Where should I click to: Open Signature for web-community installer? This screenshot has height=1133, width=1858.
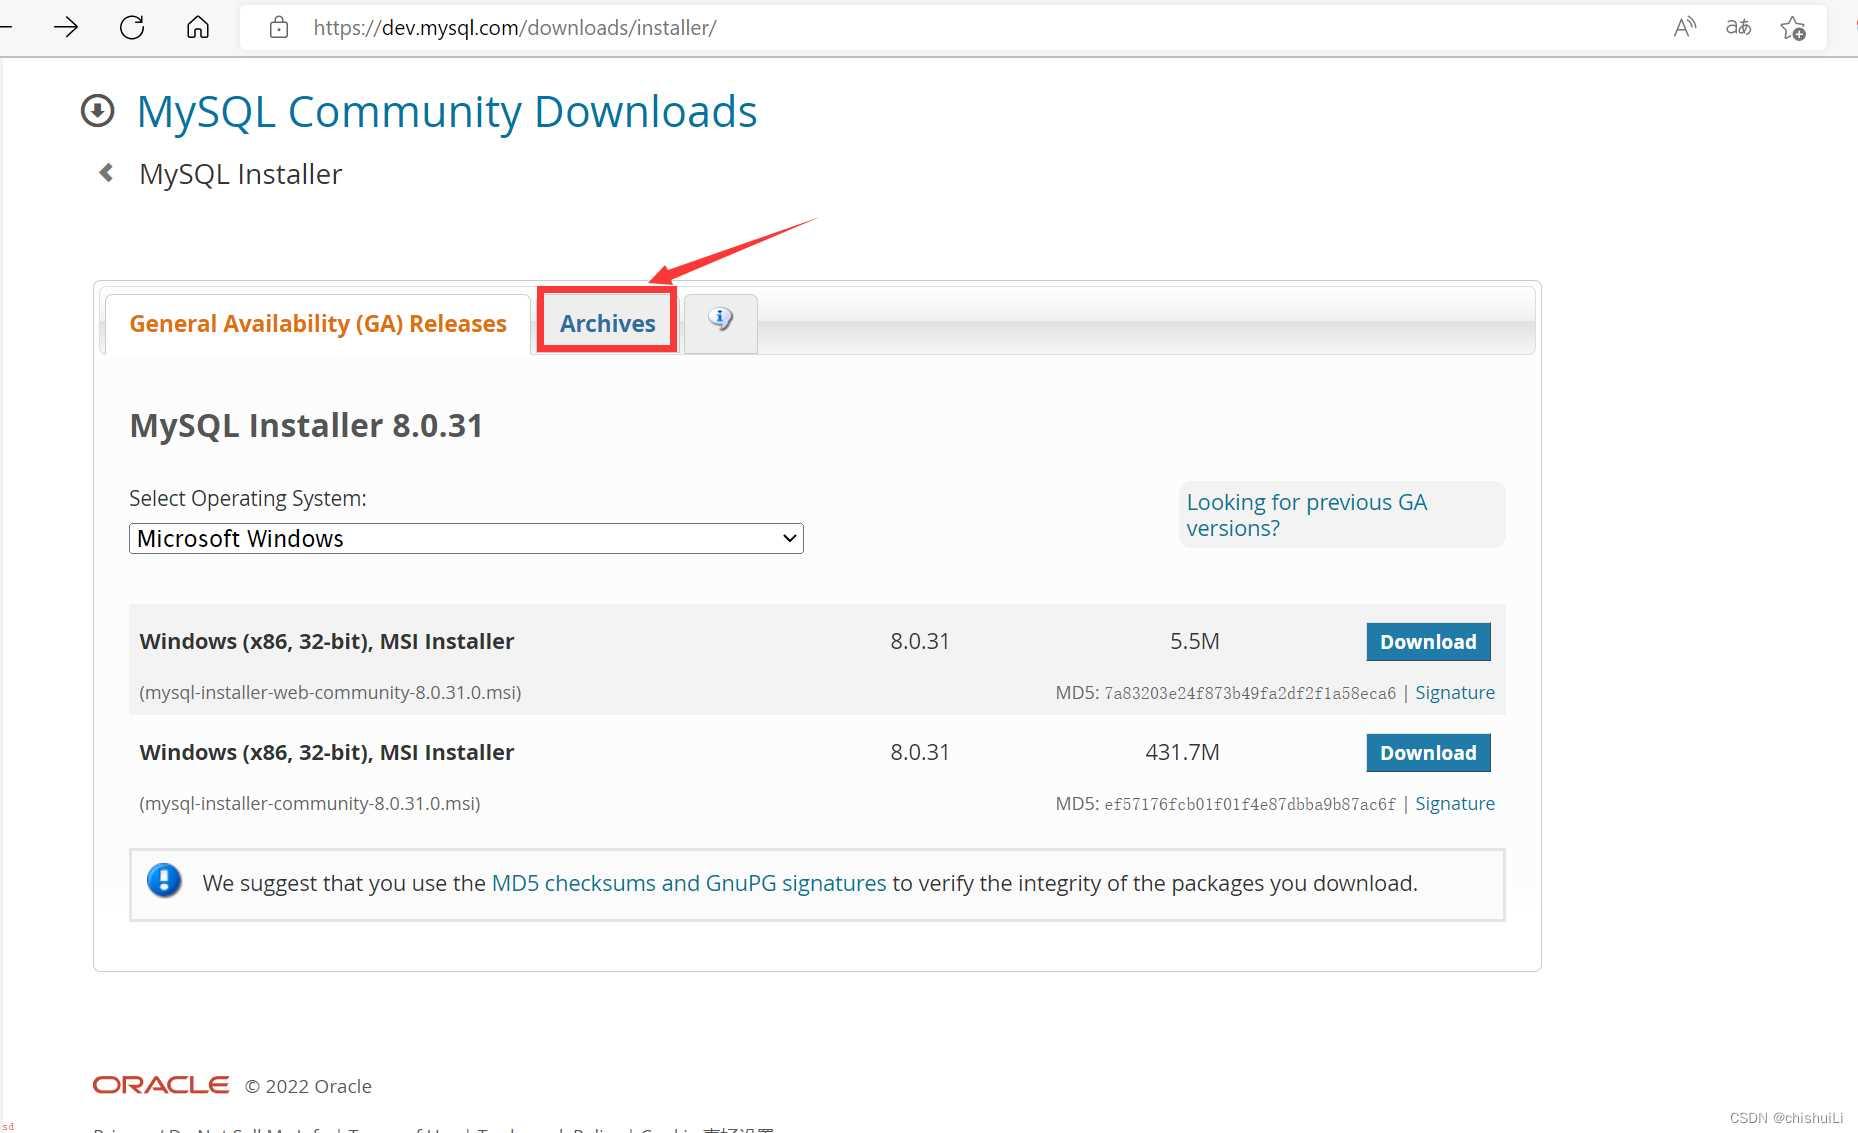[1455, 692]
